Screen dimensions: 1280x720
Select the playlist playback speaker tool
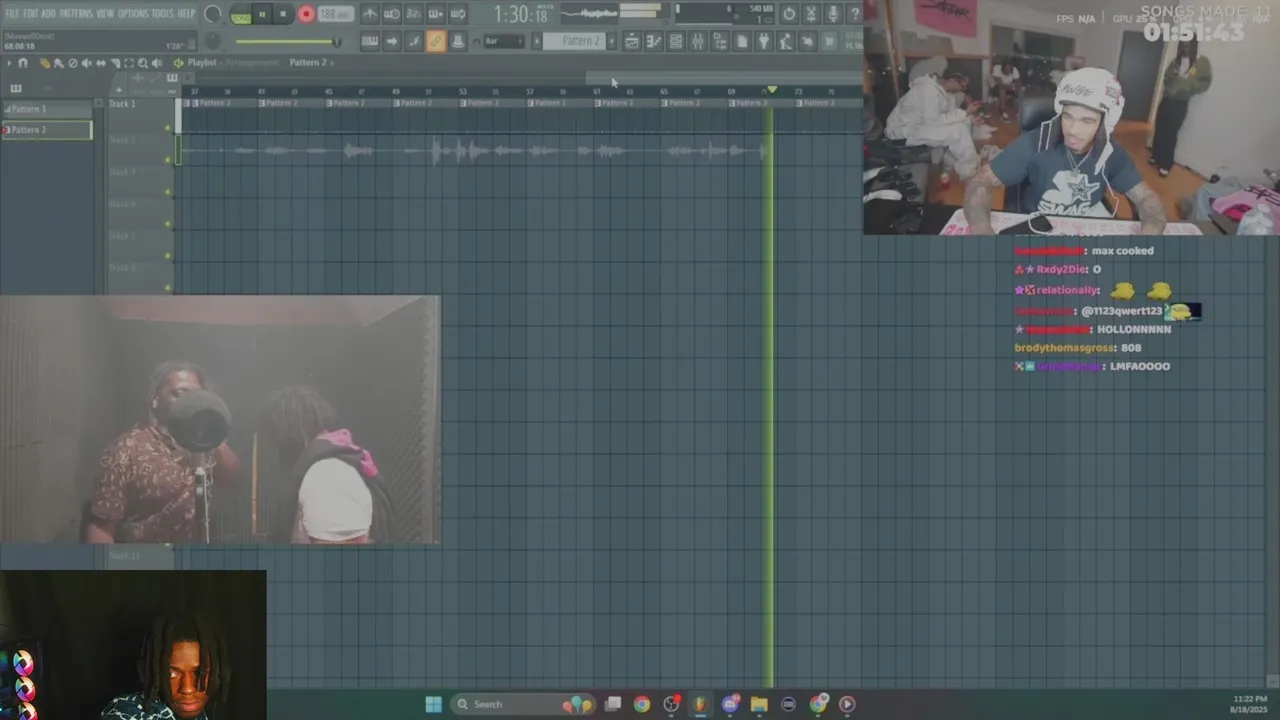pyautogui.click(x=157, y=63)
